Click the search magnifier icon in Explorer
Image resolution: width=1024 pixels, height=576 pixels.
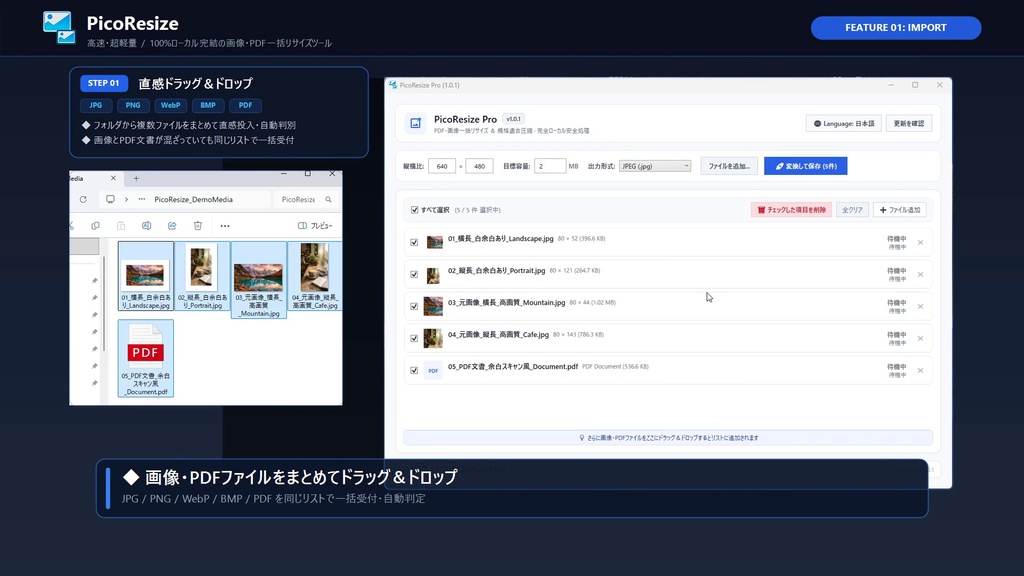coord(328,199)
